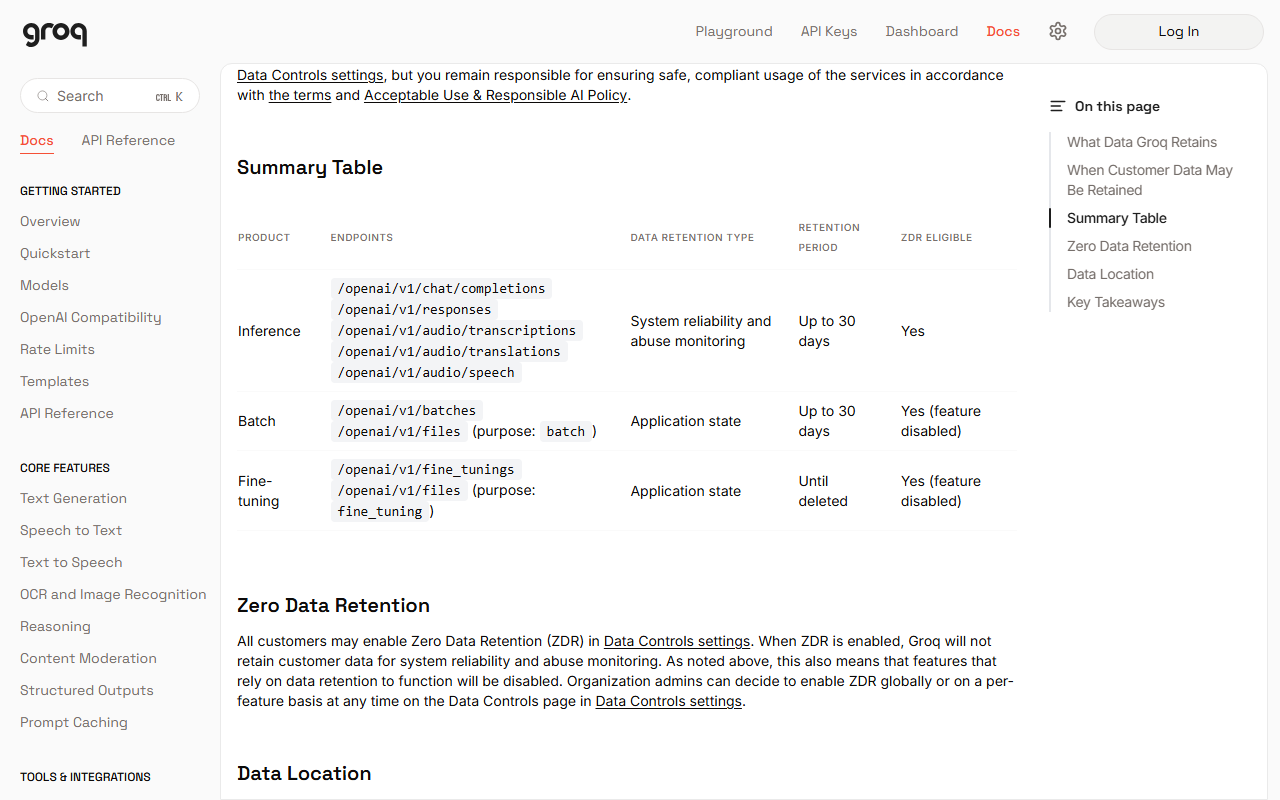Open Structured Outputs docs
The image size is (1280, 800).
[87, 690]
